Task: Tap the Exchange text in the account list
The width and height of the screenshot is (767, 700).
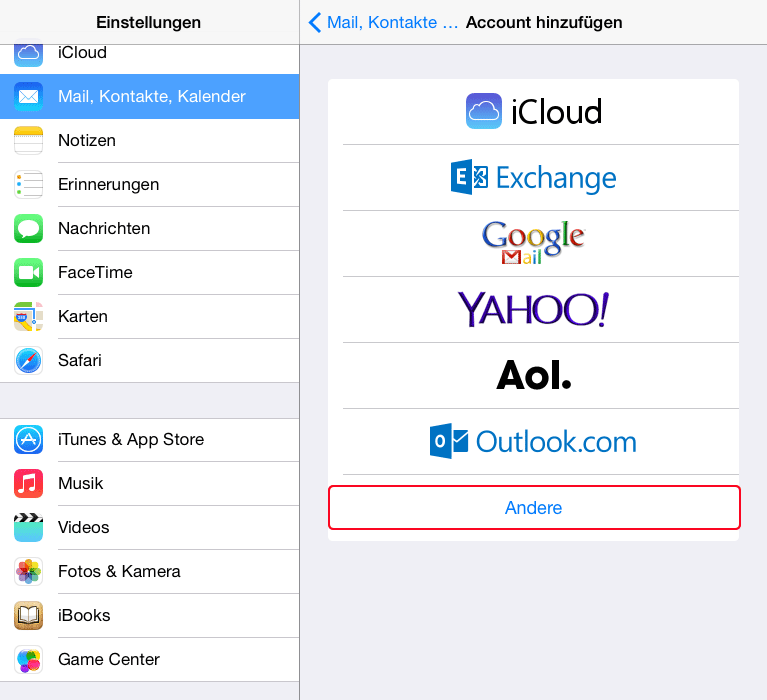Action: (556, 179)
